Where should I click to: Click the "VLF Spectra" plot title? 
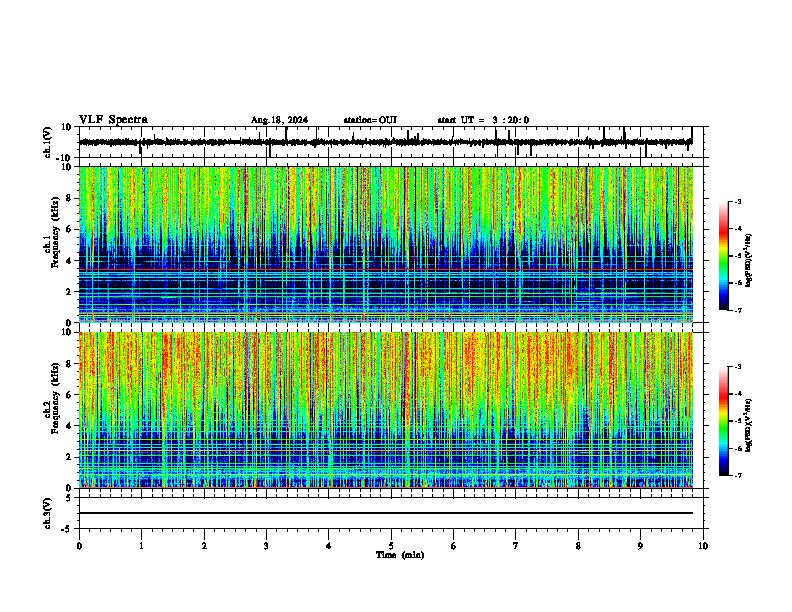click(114, 119)
